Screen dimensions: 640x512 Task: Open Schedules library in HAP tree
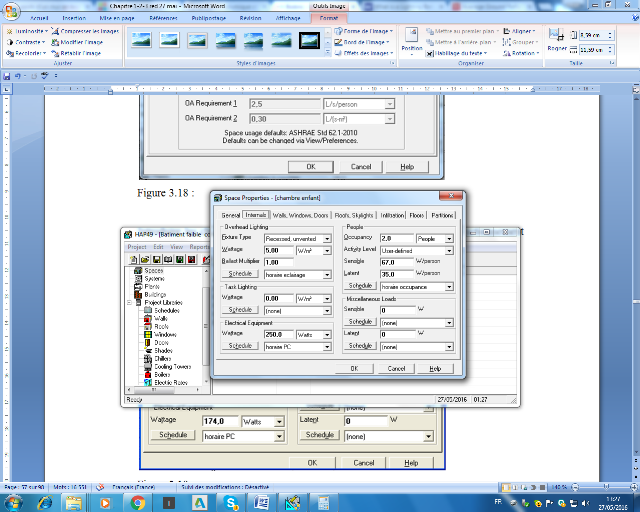[146, 310]
